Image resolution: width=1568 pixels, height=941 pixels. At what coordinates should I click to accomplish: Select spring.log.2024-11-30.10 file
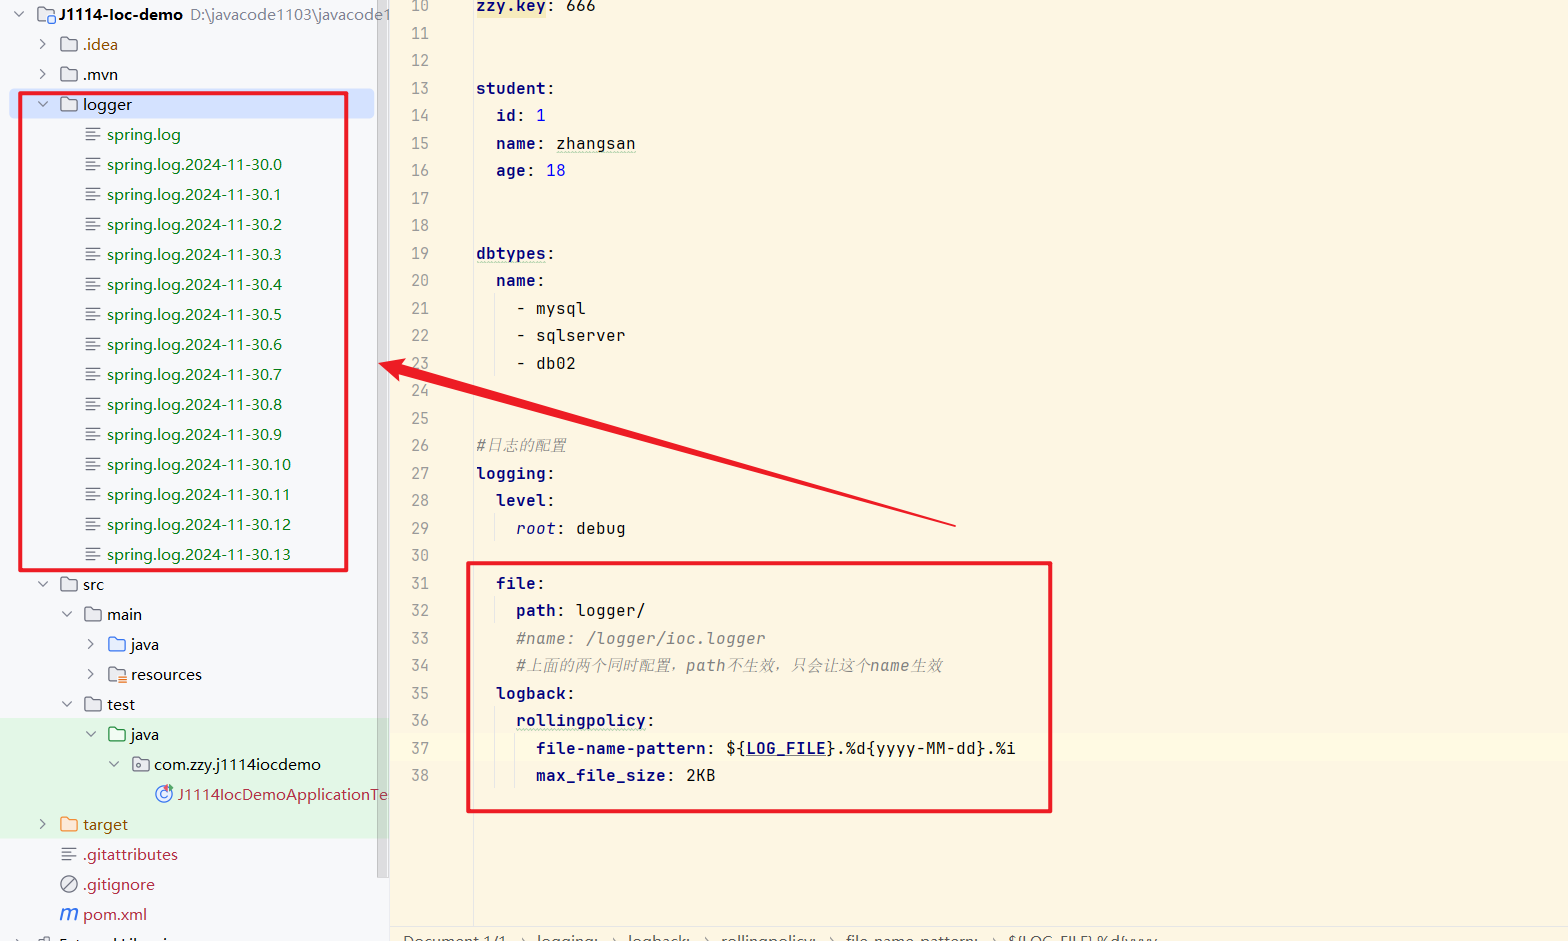[199, 464]
